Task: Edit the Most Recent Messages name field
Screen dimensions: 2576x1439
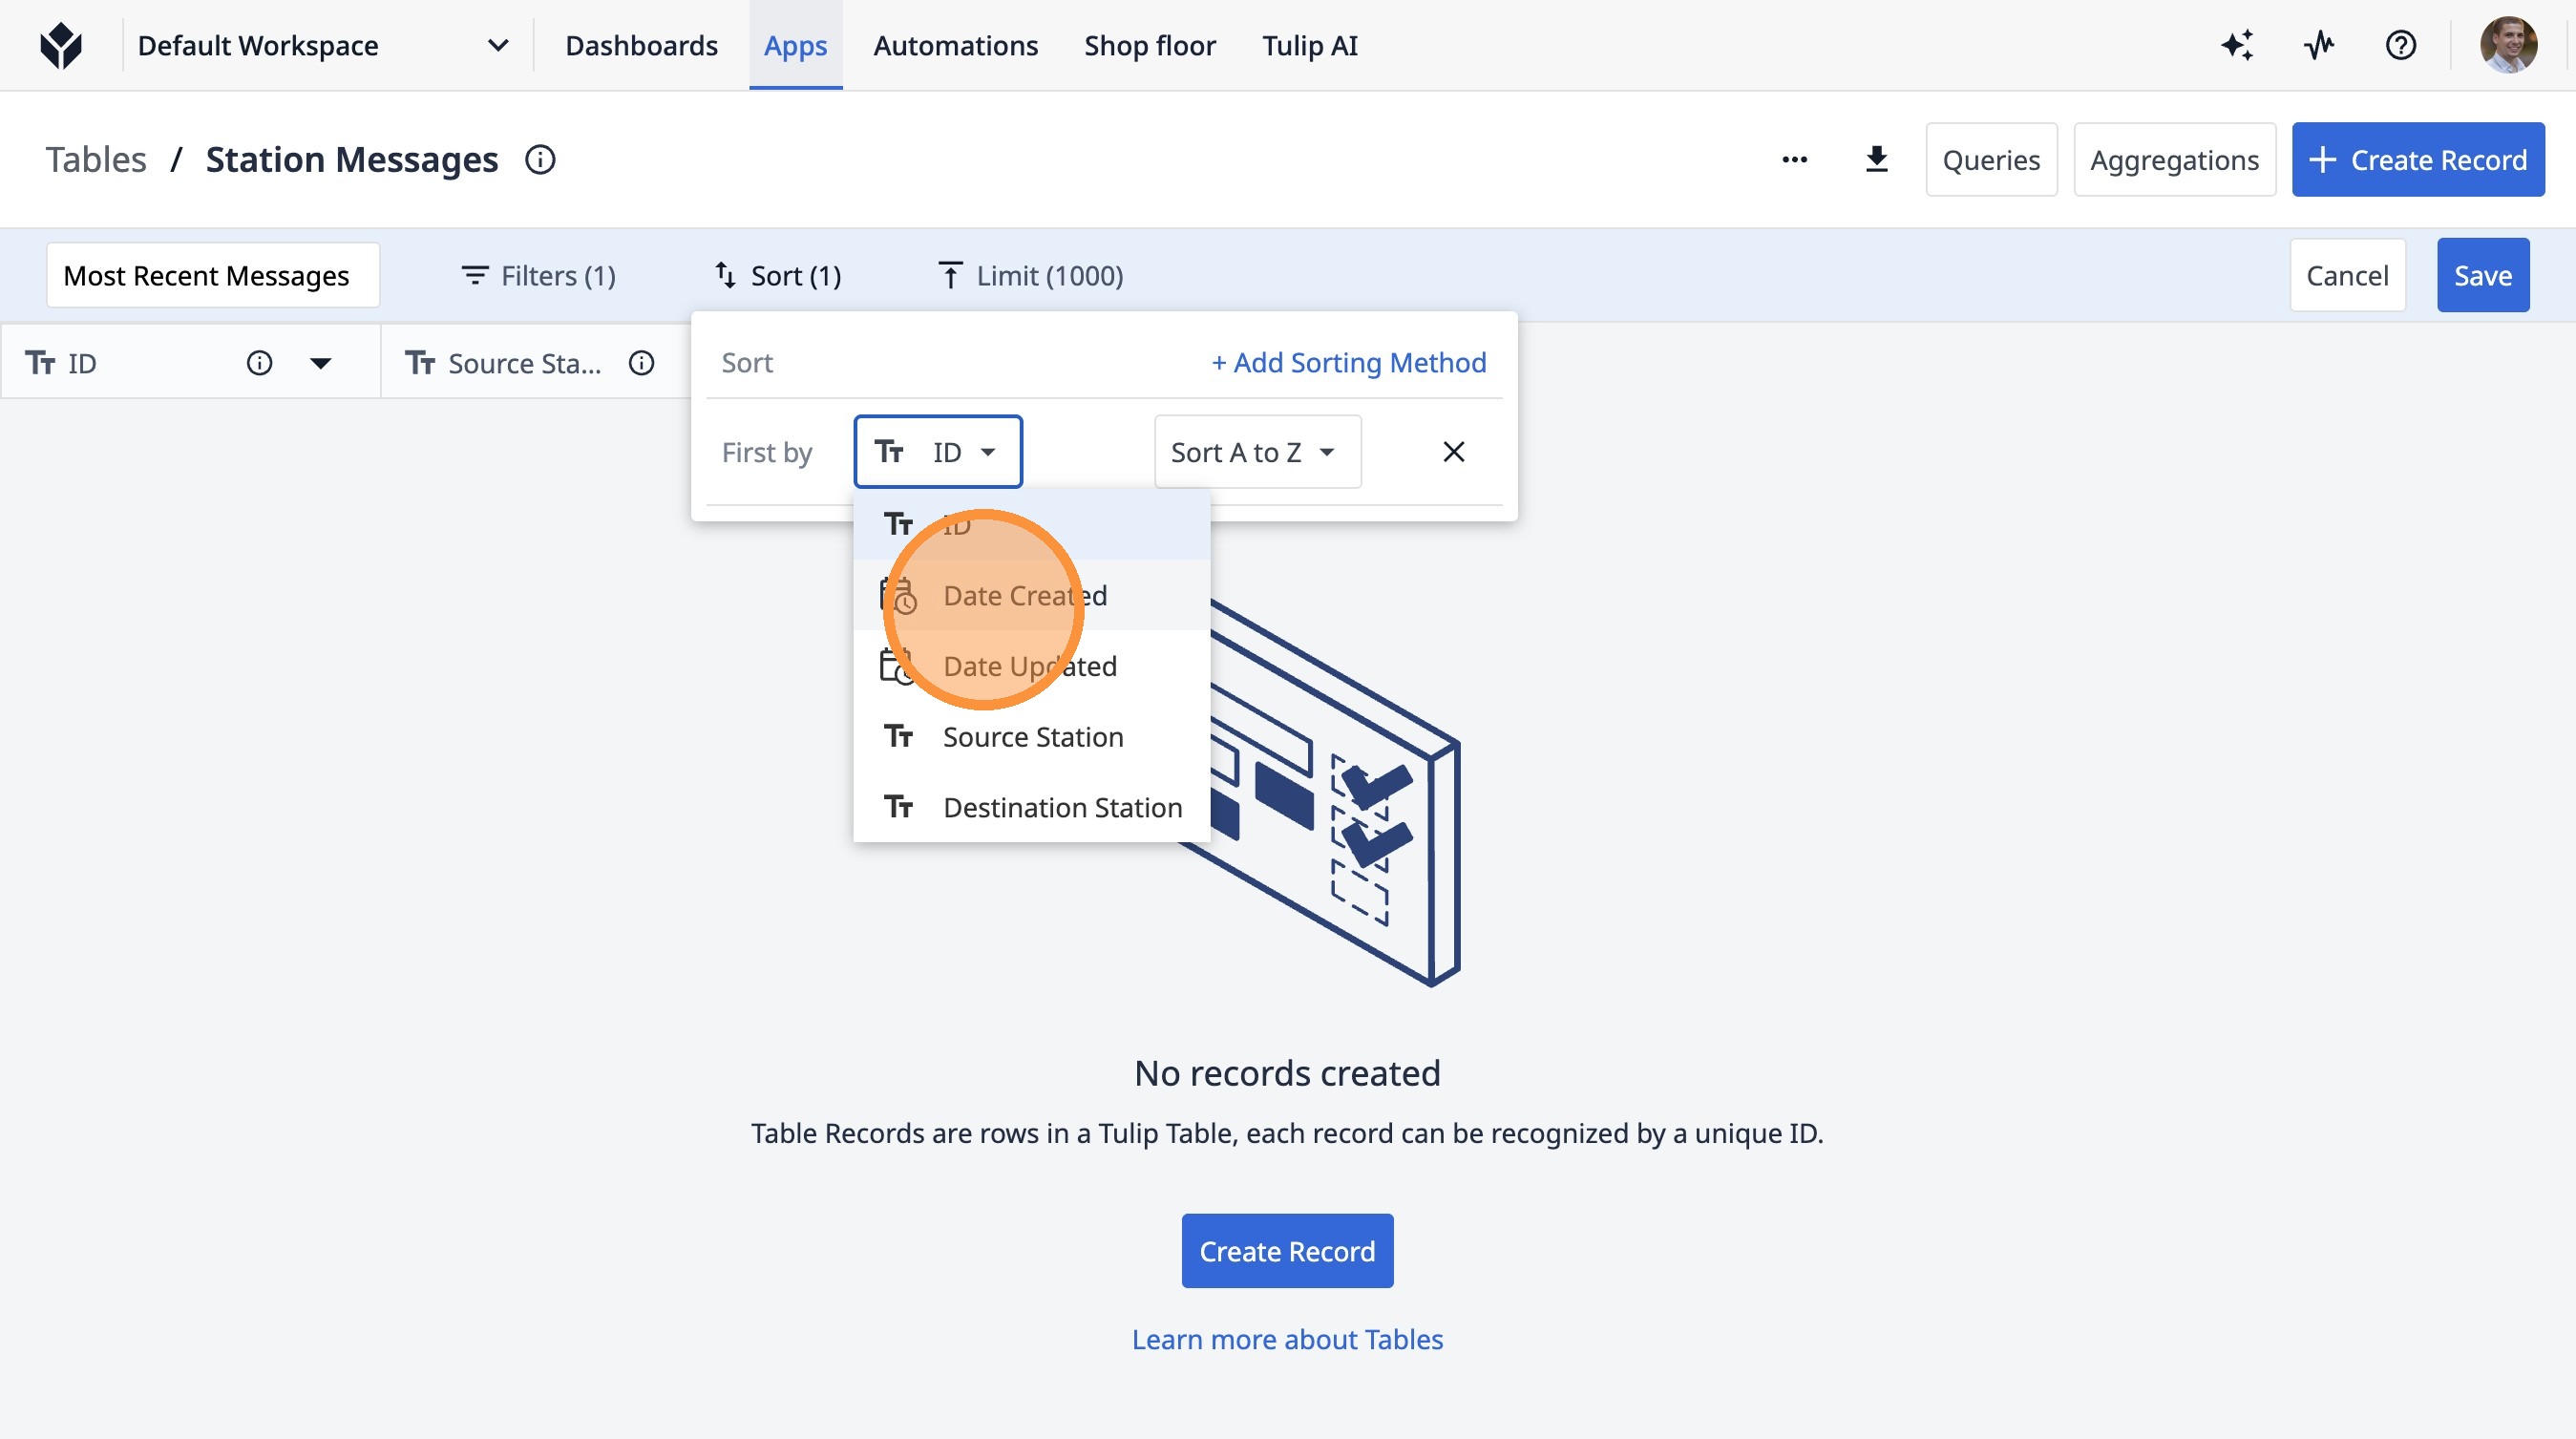Action: (212, 276)
